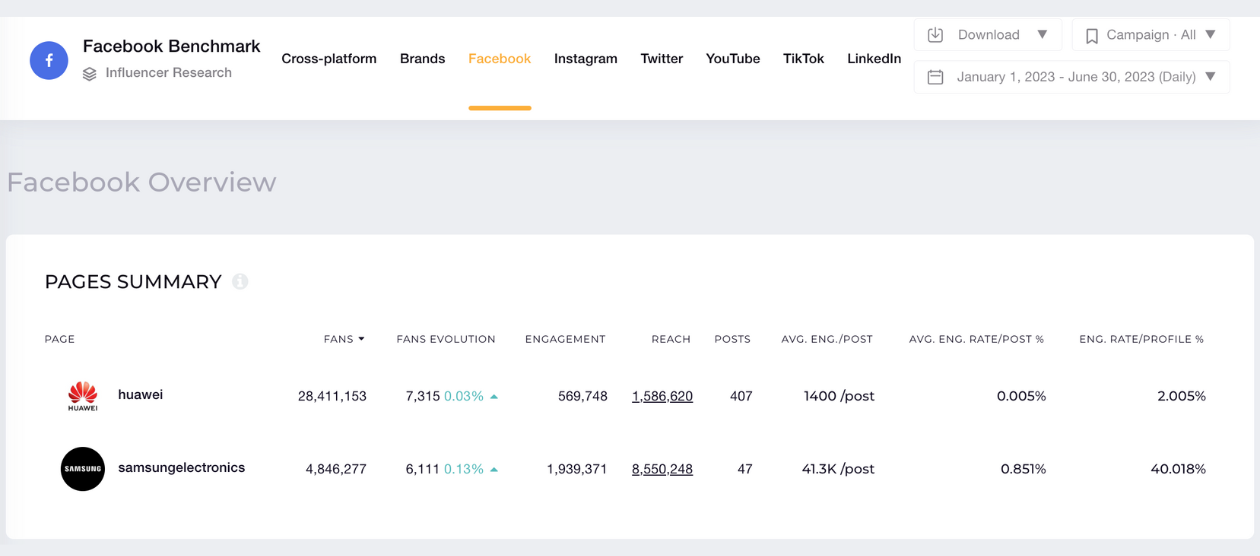Image resolution: width=1260 pixels, height=556 pixels.
Task: Click the samsungelectronics page name
Action: 181,468
